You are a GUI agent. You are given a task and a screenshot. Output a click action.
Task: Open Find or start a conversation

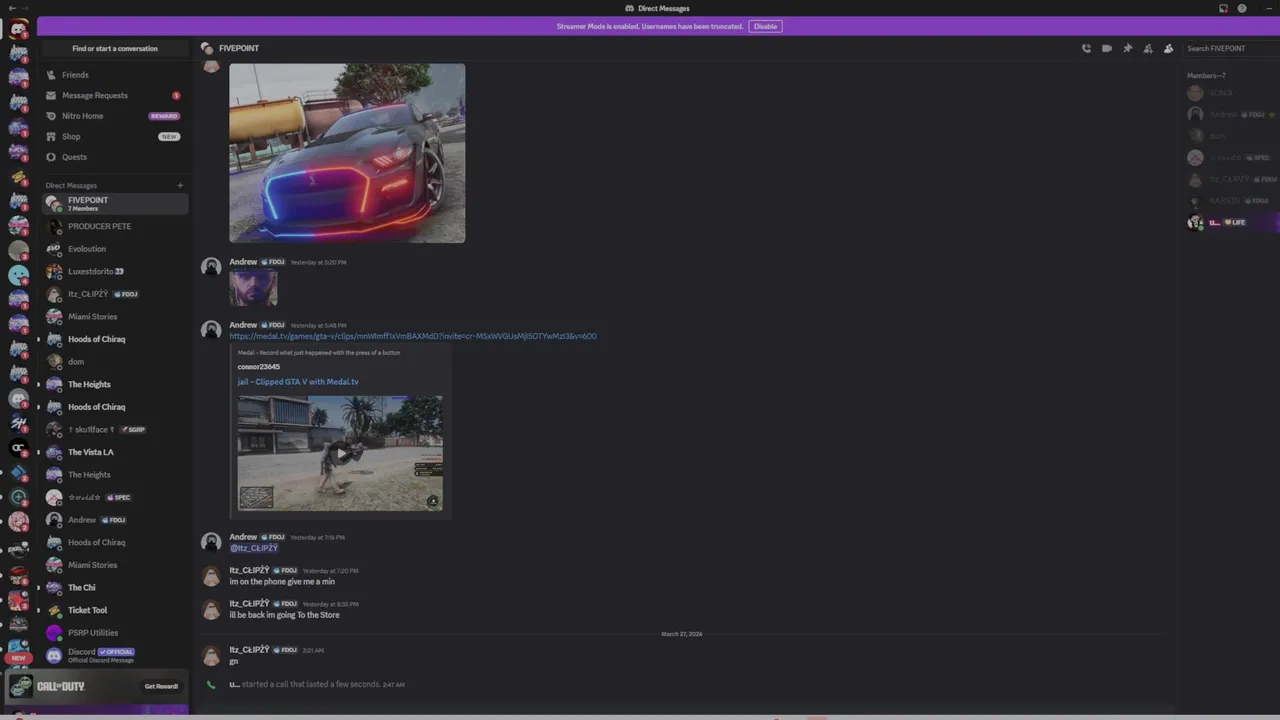tap(115, 48)
